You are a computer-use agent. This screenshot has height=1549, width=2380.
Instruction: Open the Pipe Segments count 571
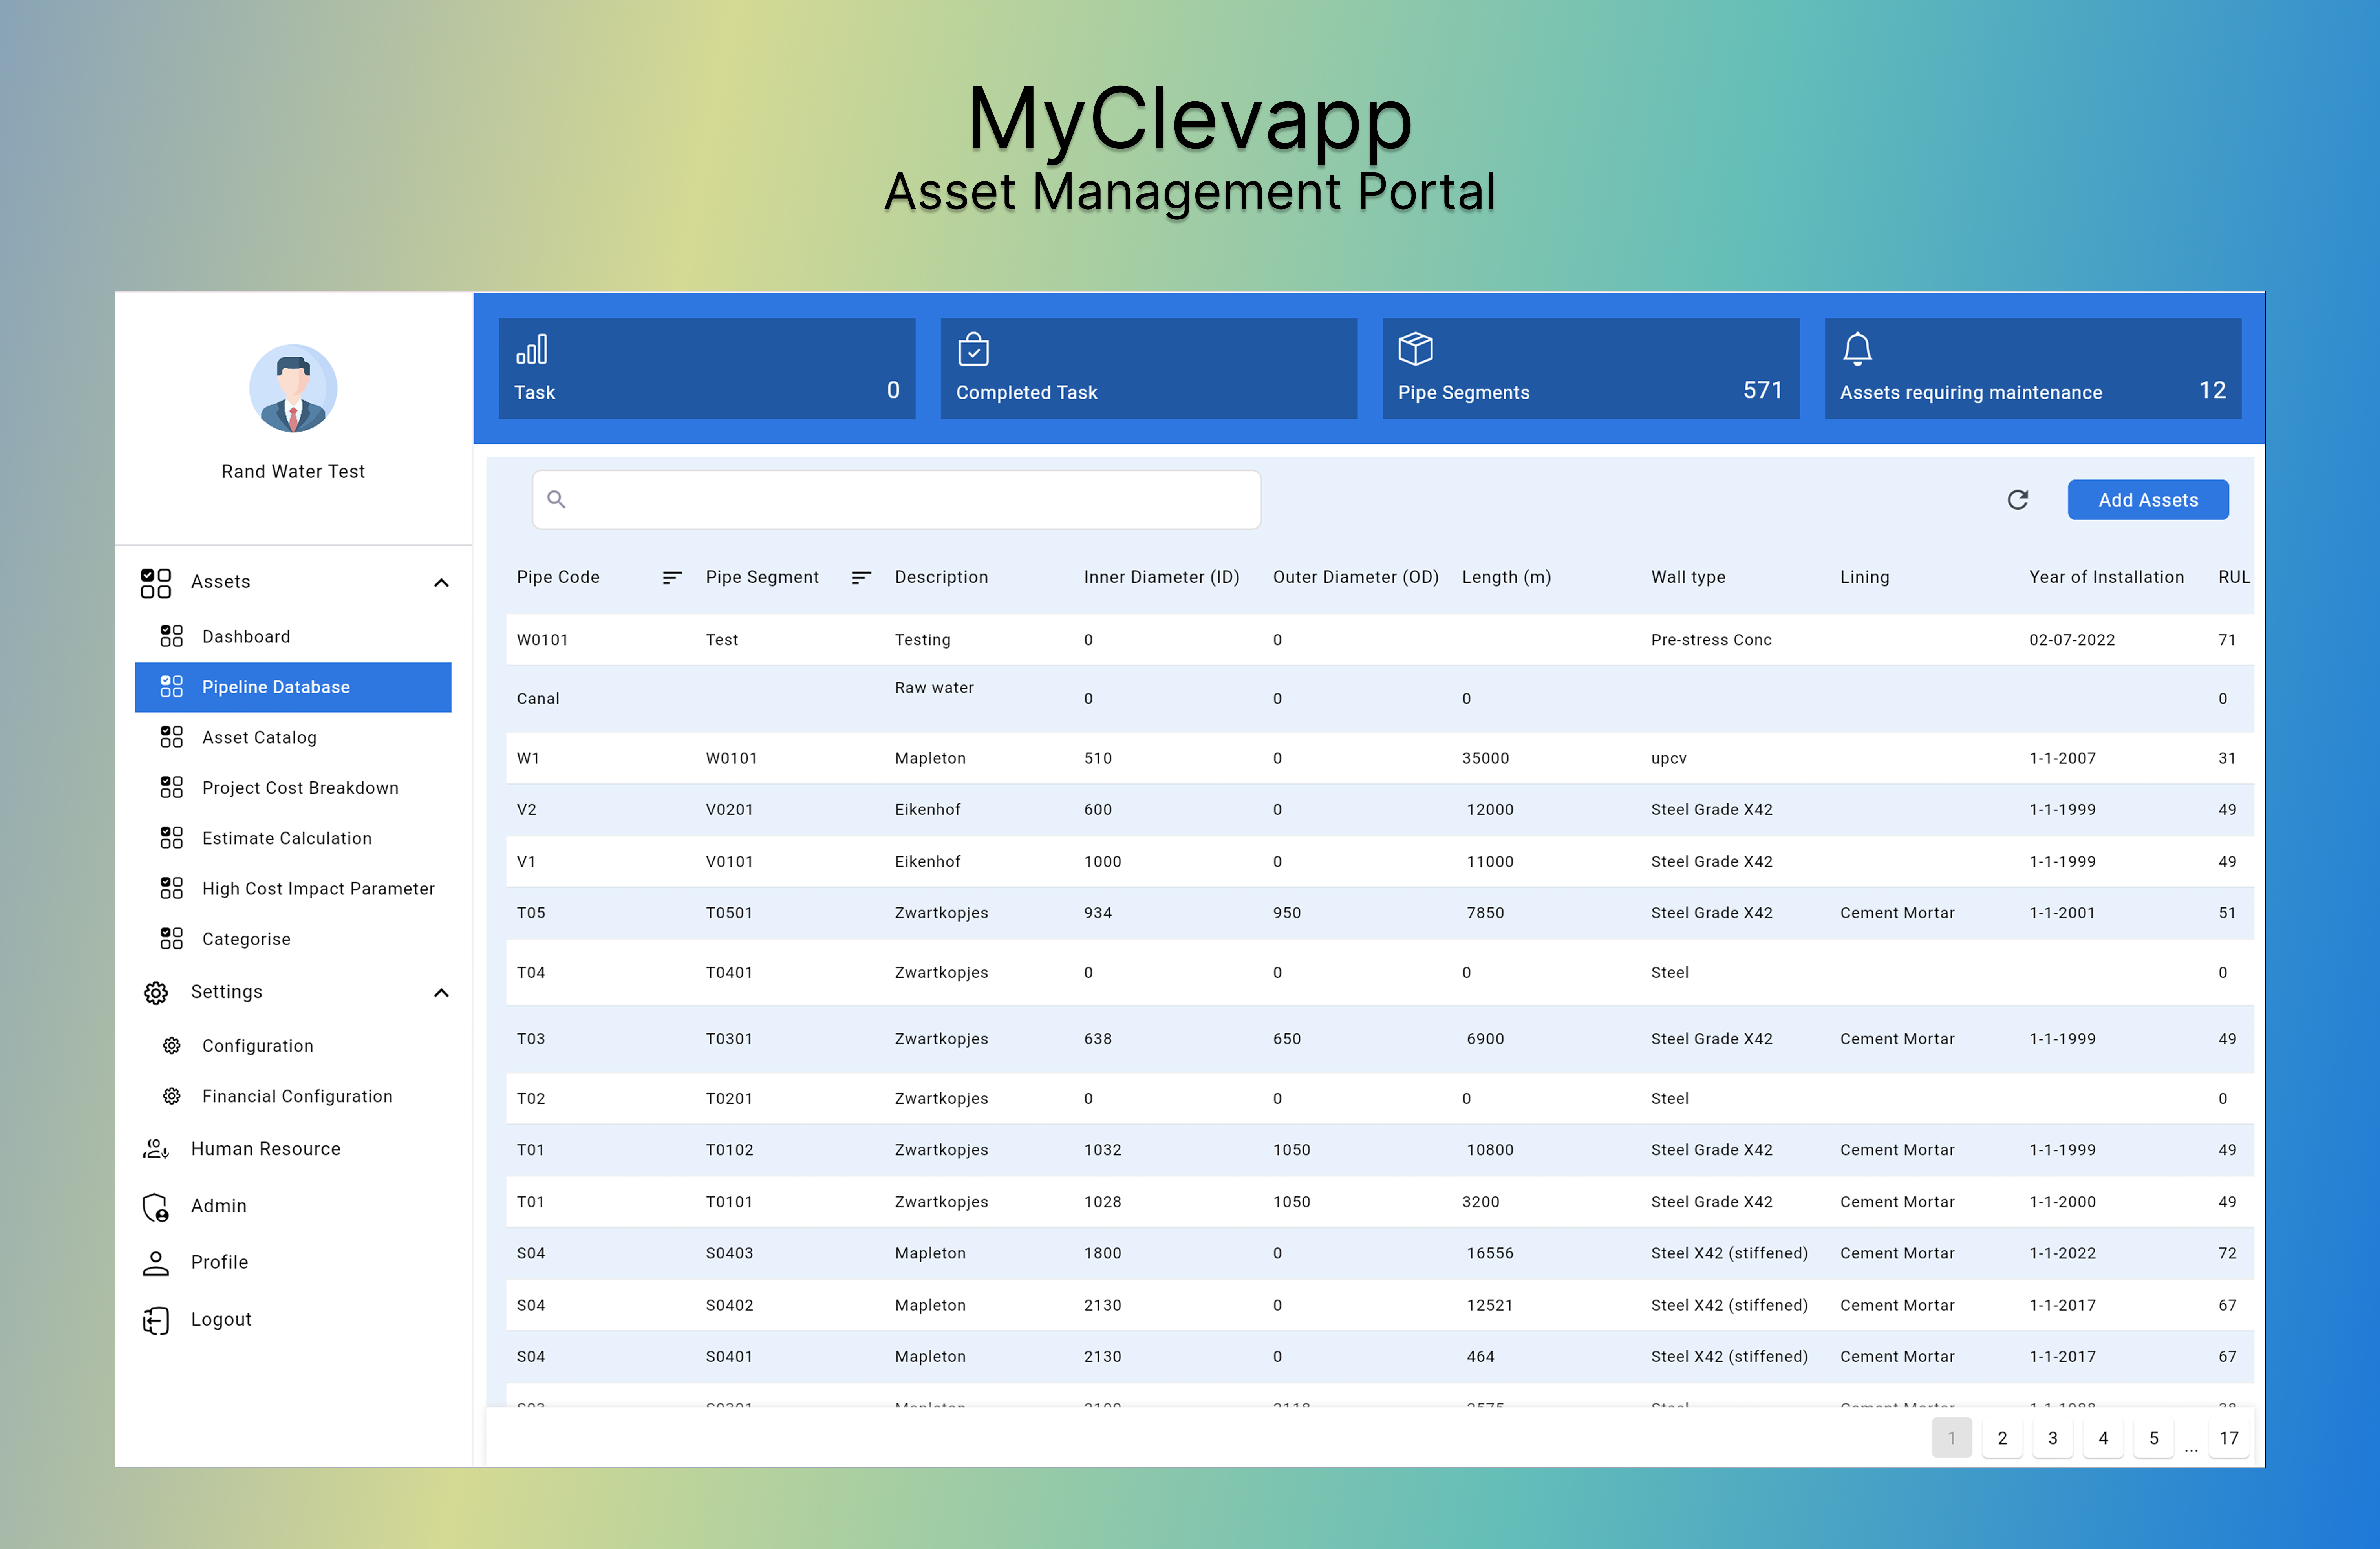click(1763, 390)
